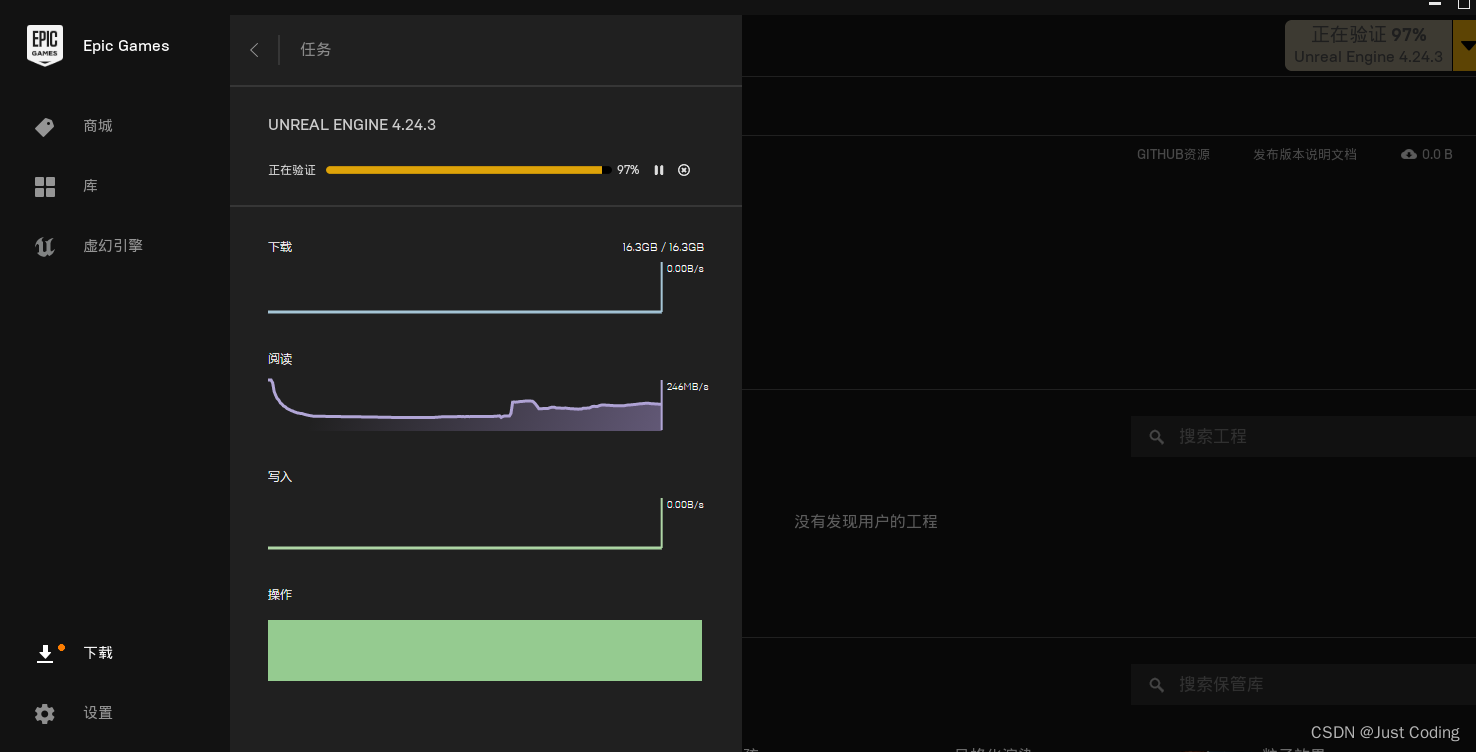Image resolution: width=1476 pixels, height=752 pixels.
Task: Focus the 搜索工程 search field
Action: pos(1303,437)
